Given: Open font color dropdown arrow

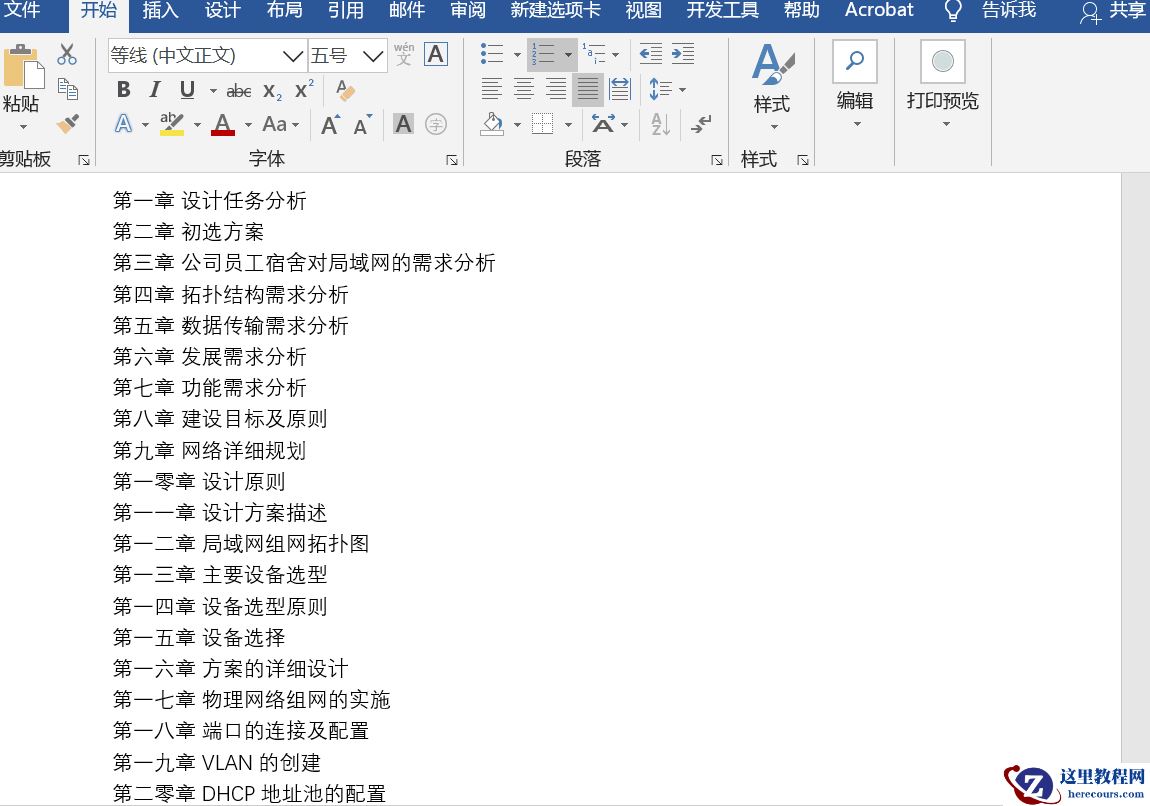Looking at the screenshot, I should [x=248, y=125].
